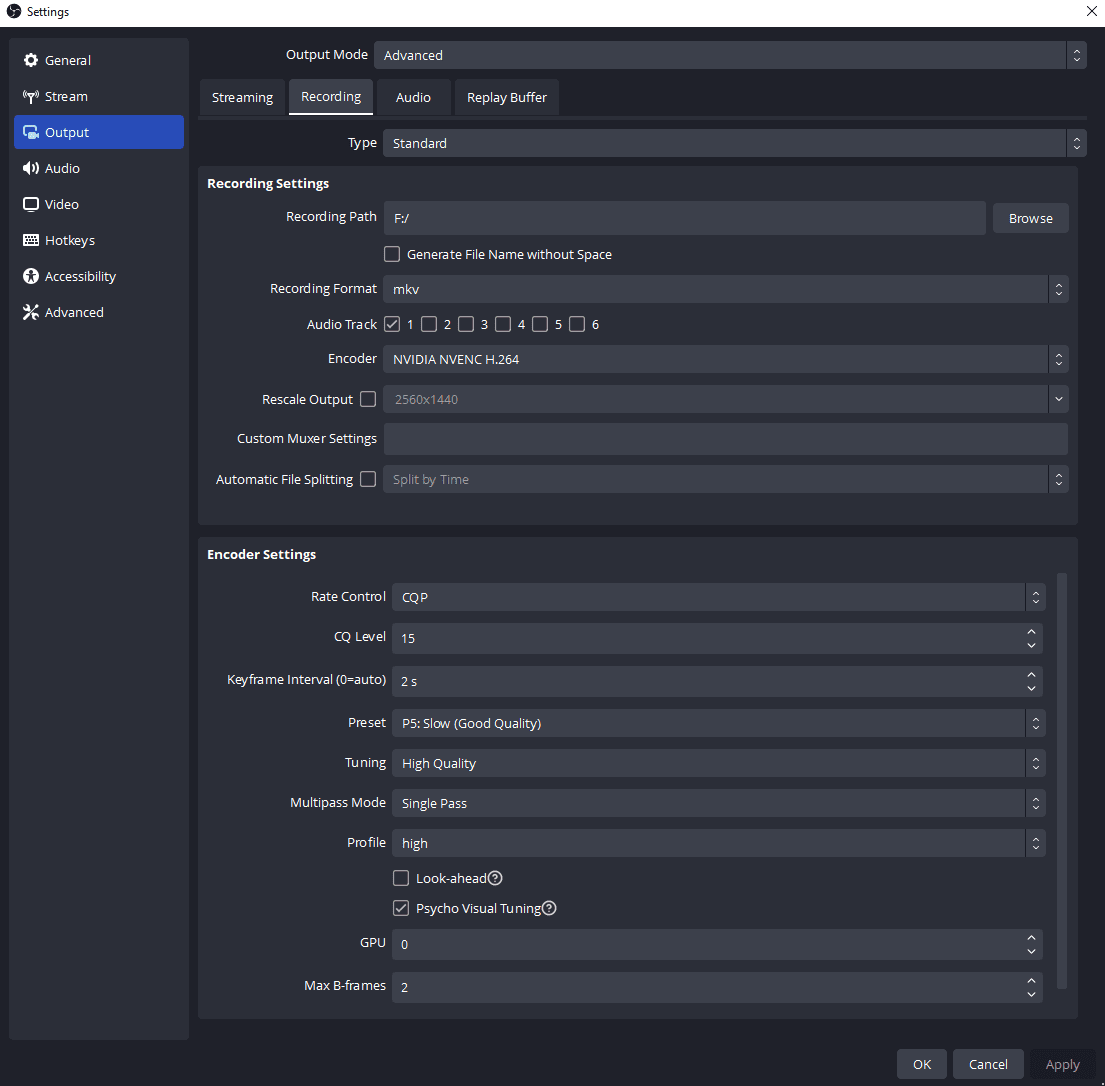The image size is (1105, 1086).
Task: Enable Audio Track 5 checkbox
Action: coord(540,324)
